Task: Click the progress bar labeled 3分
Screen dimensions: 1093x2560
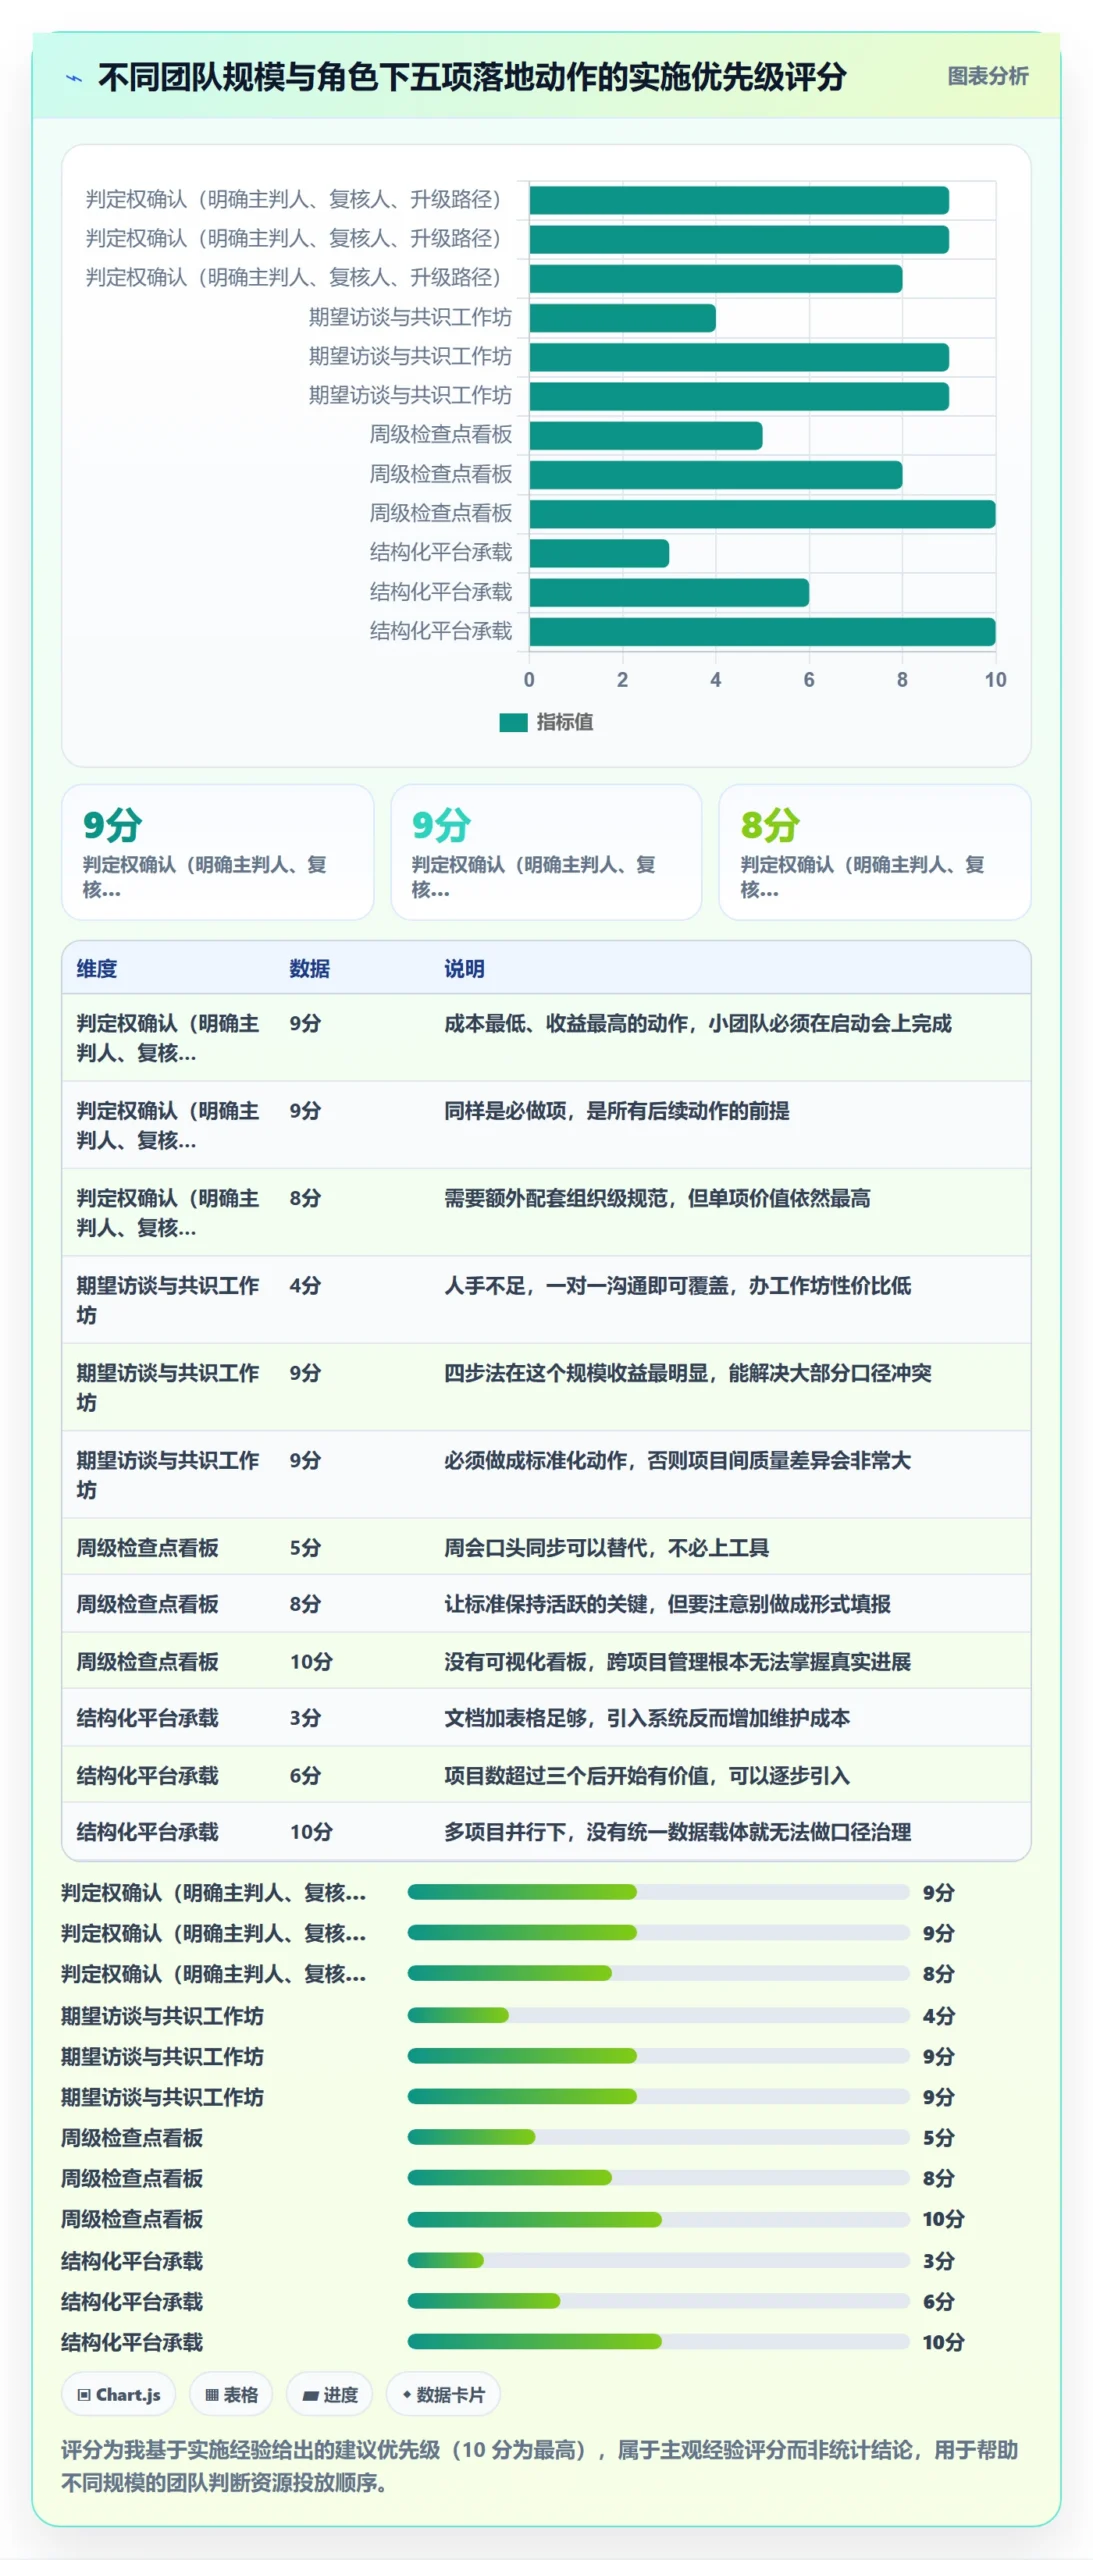Action: [658, 2260]
